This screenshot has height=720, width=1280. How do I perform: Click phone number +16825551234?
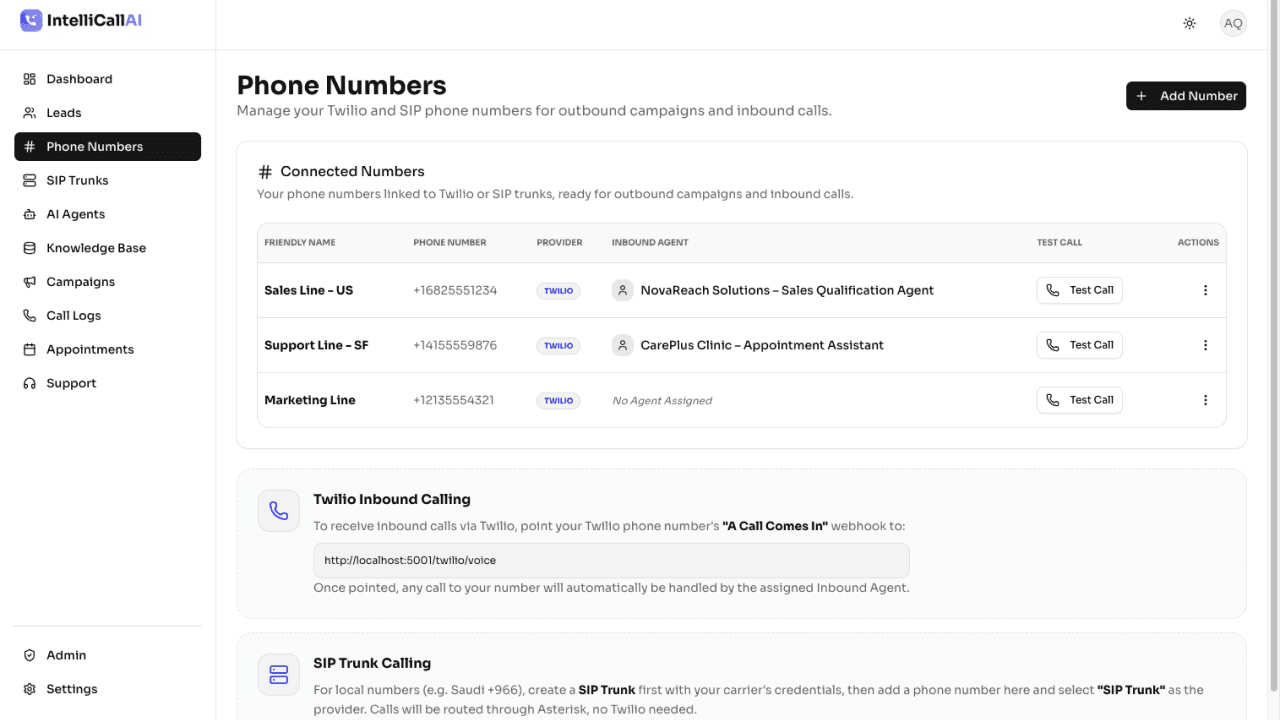(455, 290)
